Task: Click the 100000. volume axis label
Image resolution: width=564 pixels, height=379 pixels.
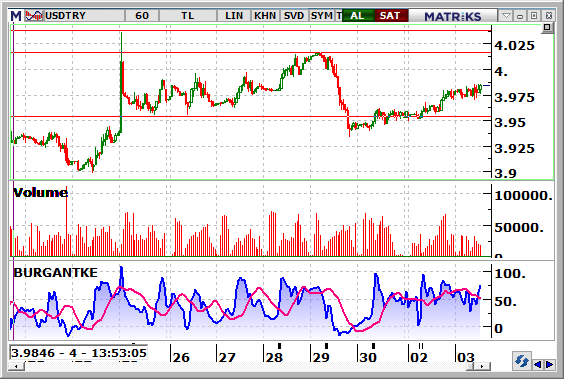Action: click(x=523, y=196)
